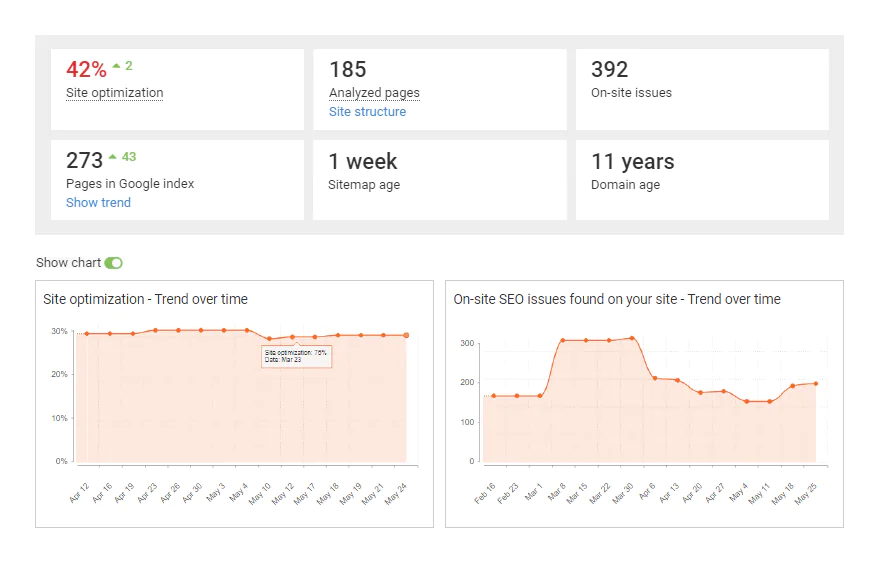Click Mar 8 data point in SEO issues chart
This screenshot has height=563, width=880.
click(563, 340)
